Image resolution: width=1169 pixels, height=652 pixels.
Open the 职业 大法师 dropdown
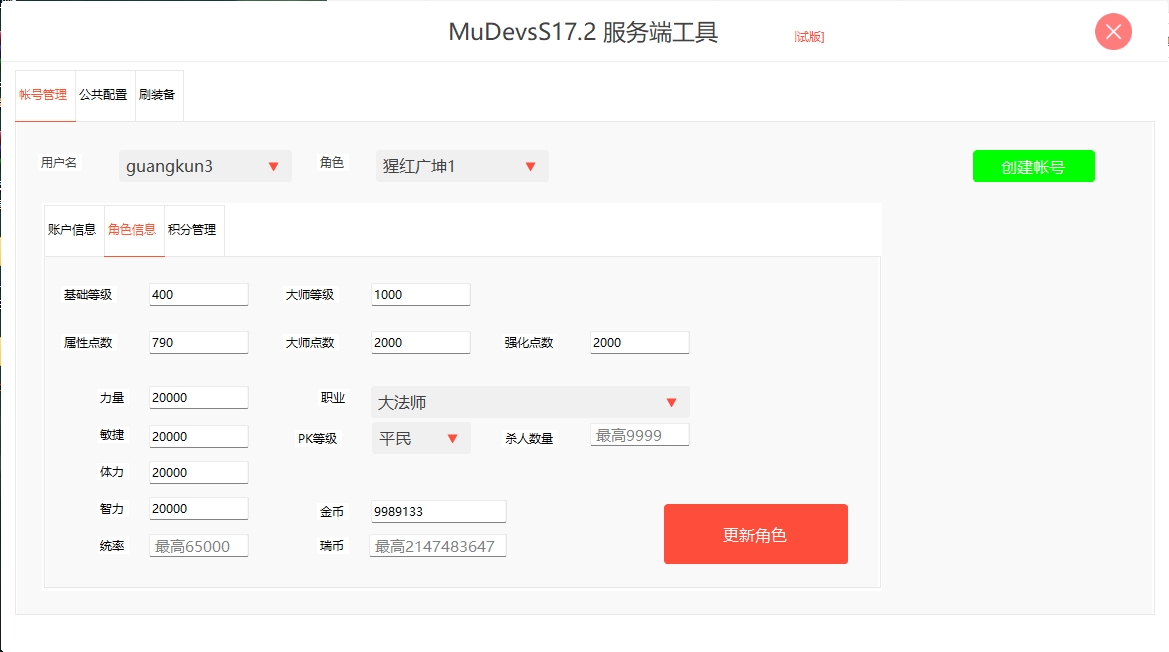(530, 402)
